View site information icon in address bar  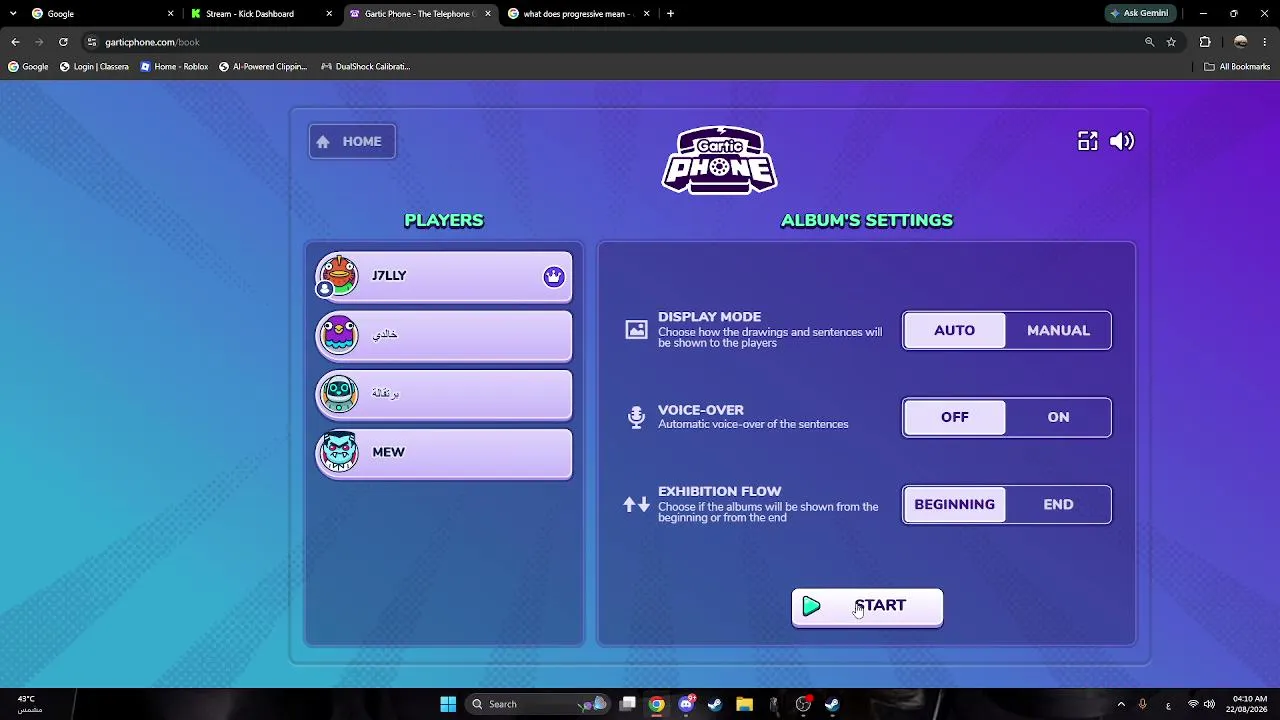pos(91,42)
